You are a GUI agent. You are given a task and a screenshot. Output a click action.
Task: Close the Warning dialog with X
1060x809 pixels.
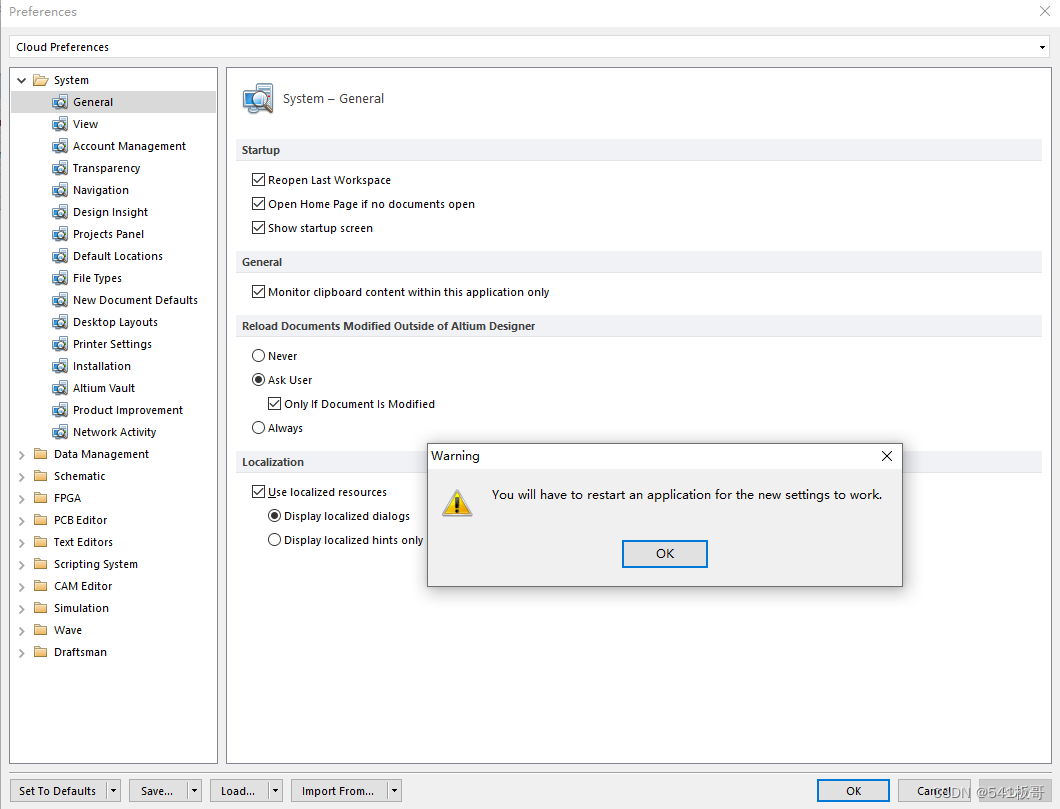(886, 456)
